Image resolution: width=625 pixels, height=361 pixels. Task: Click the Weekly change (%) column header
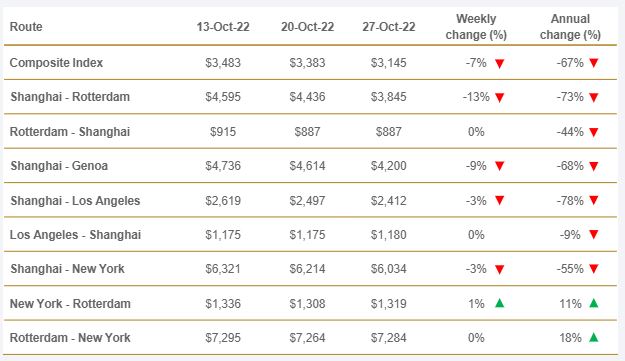pos(476,27)
